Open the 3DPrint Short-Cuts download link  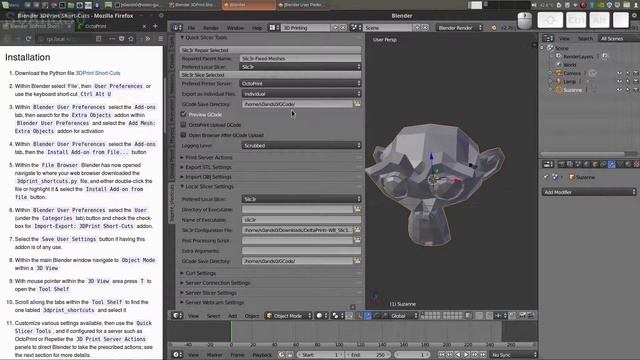(x=98, y=73)
